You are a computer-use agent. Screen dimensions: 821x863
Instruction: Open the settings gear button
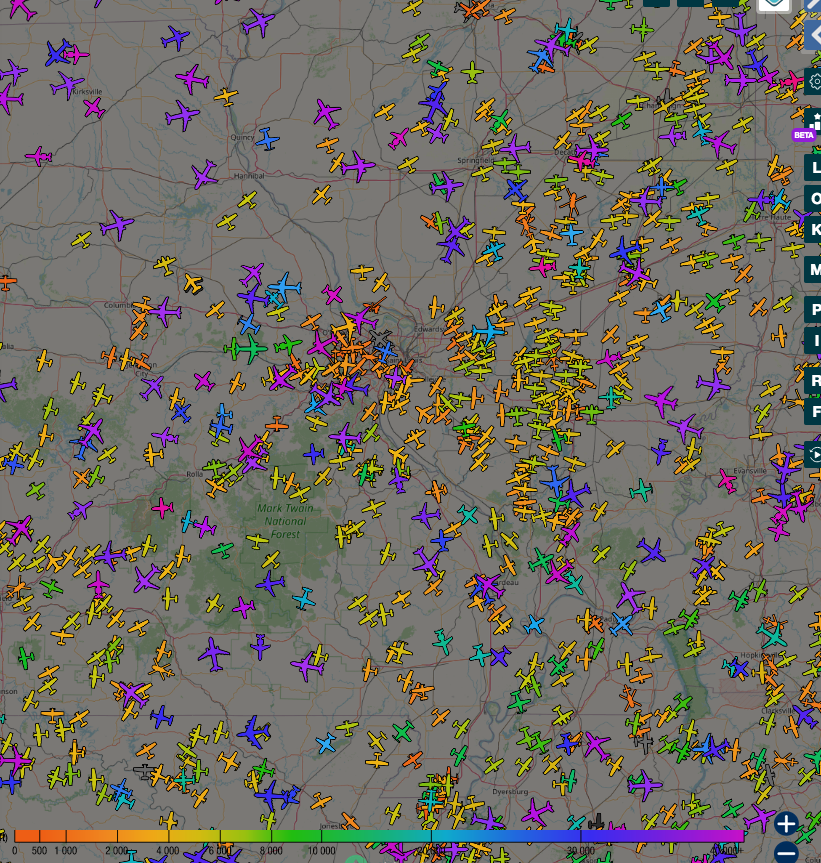tap(814, 82)
